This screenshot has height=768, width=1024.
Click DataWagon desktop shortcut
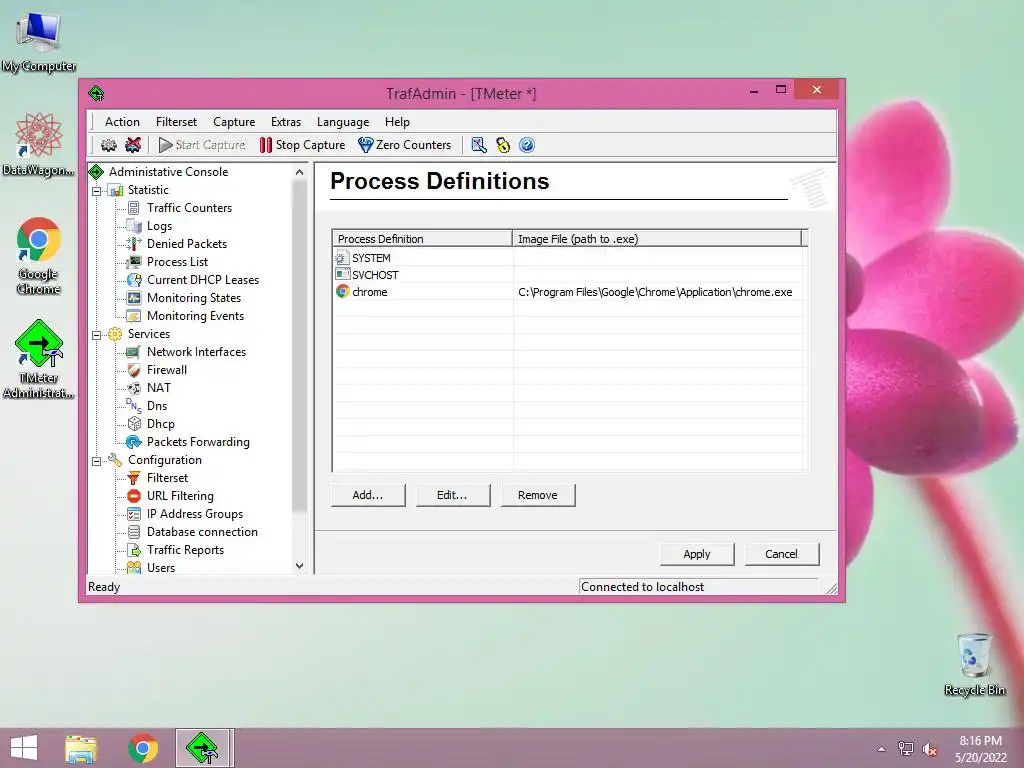39,145
